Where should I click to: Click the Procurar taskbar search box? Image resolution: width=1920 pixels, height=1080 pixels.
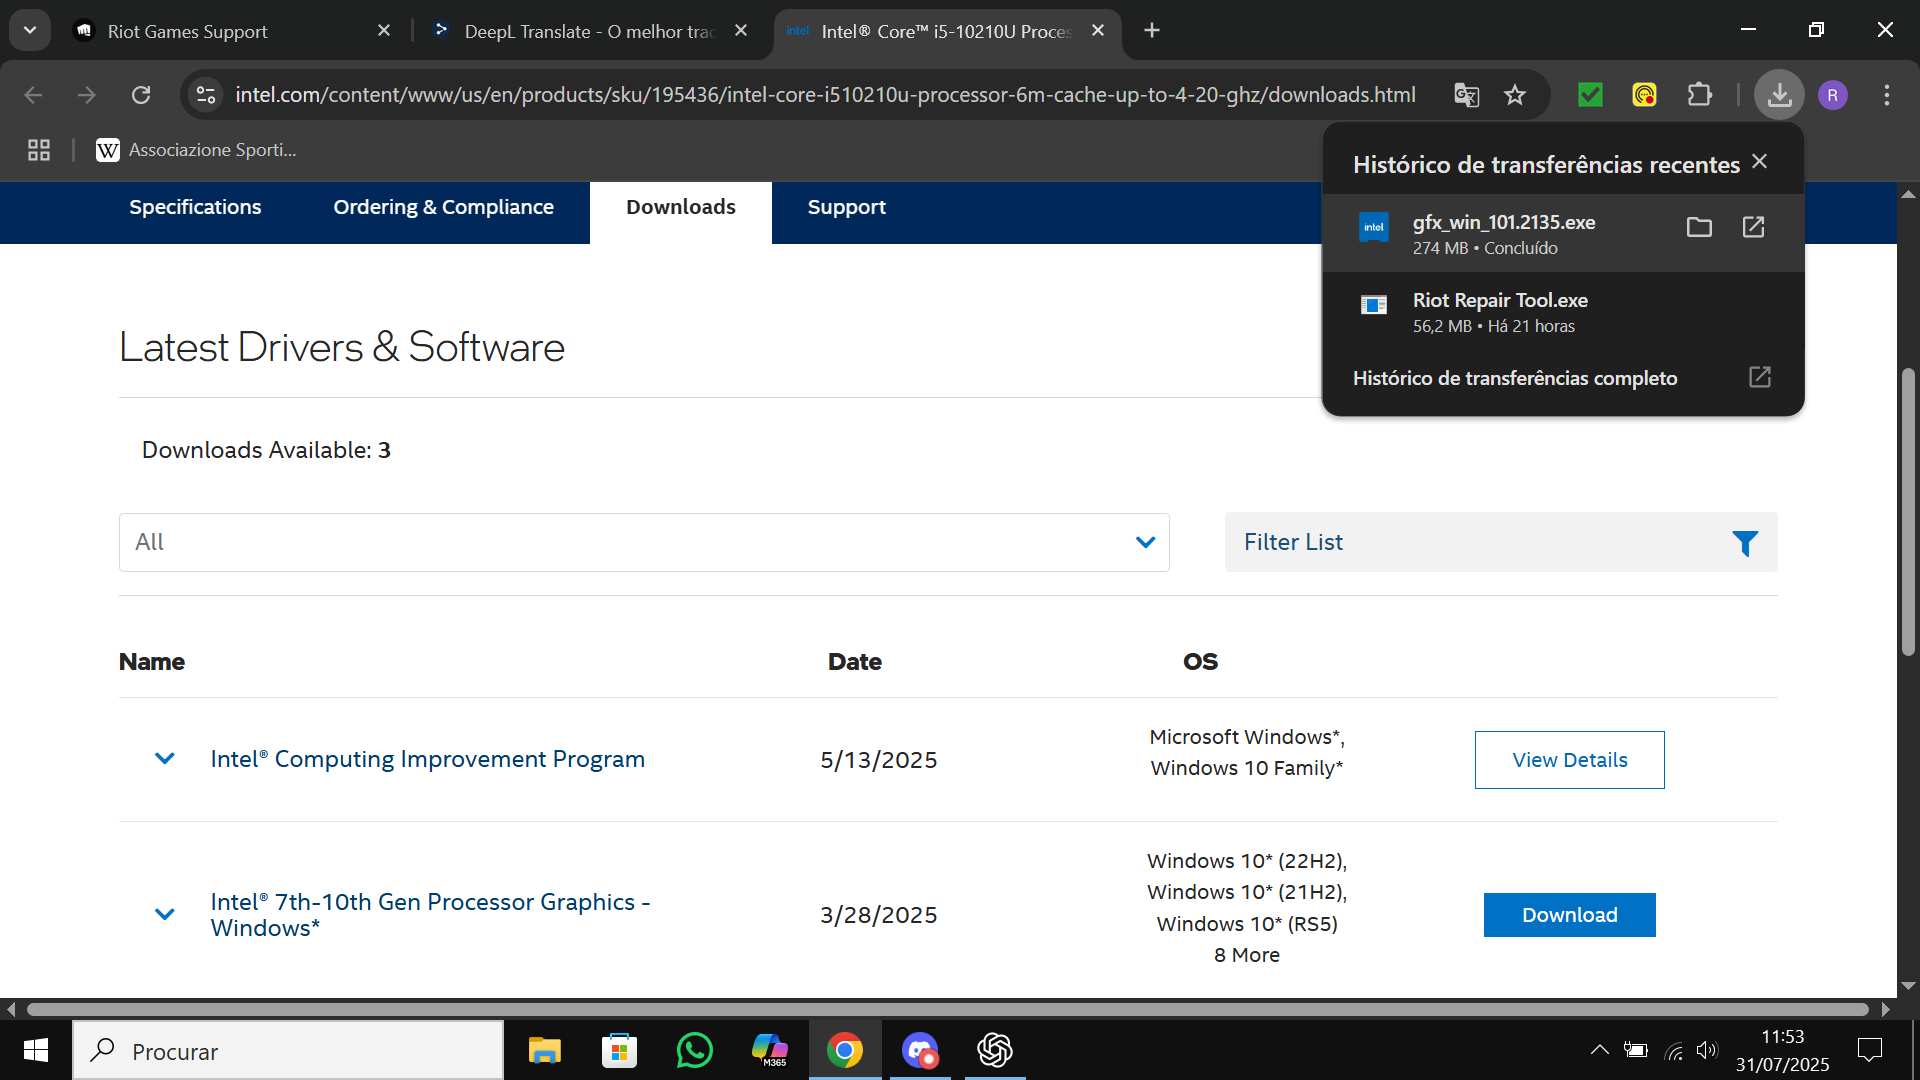288,1051
